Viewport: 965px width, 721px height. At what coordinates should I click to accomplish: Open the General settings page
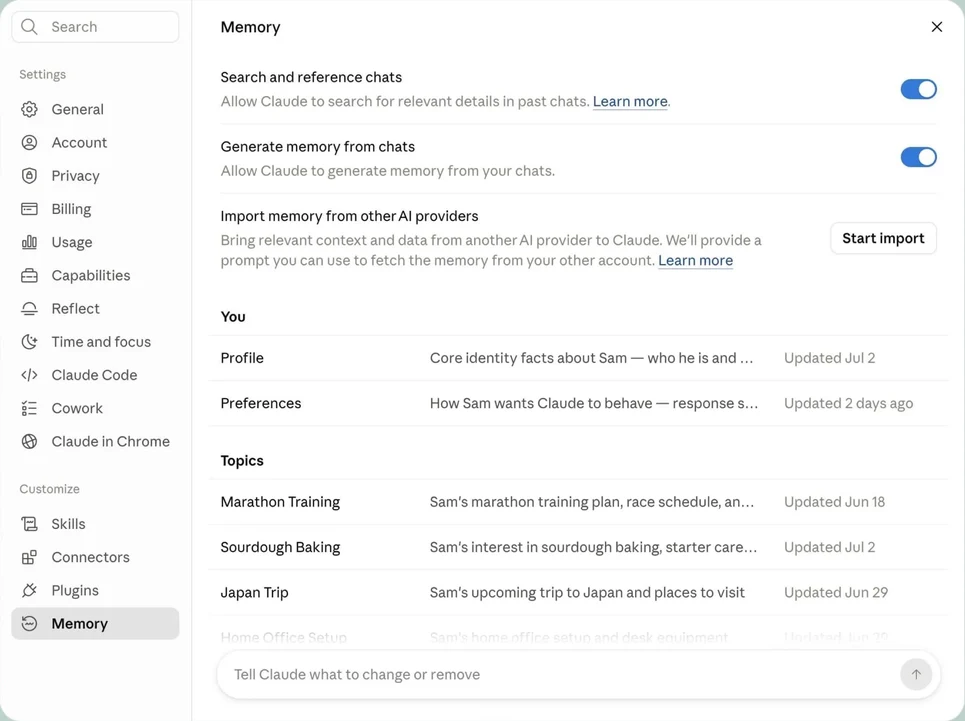tap(95, 109)
